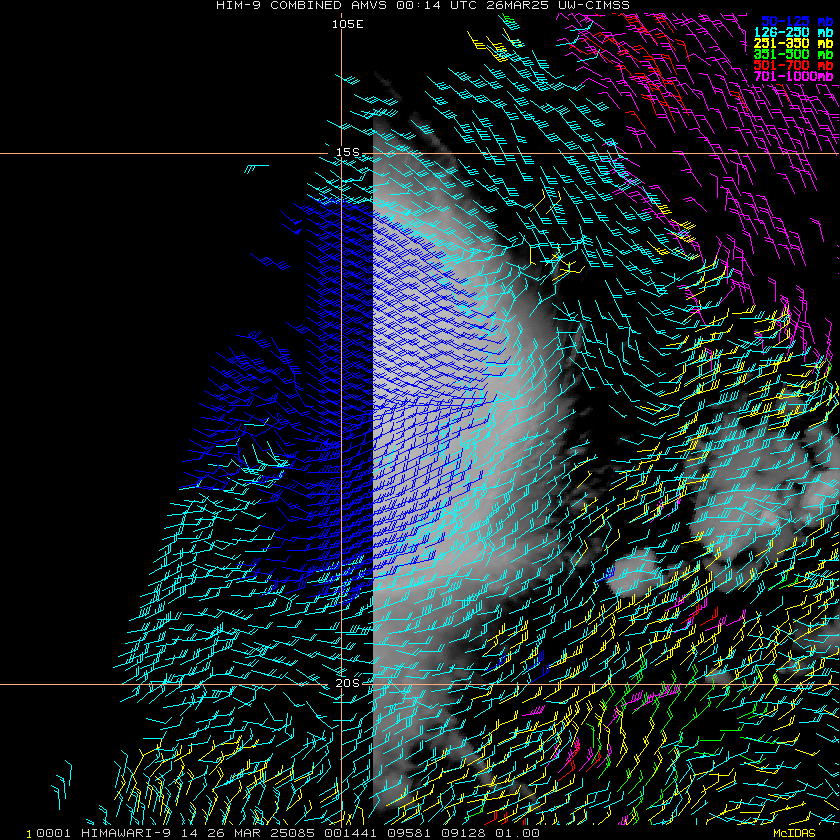The width and height of the screenshot is (840, 840).
Task: Select the 701-1000mb magenta legend entry
Action: point(793,77)
